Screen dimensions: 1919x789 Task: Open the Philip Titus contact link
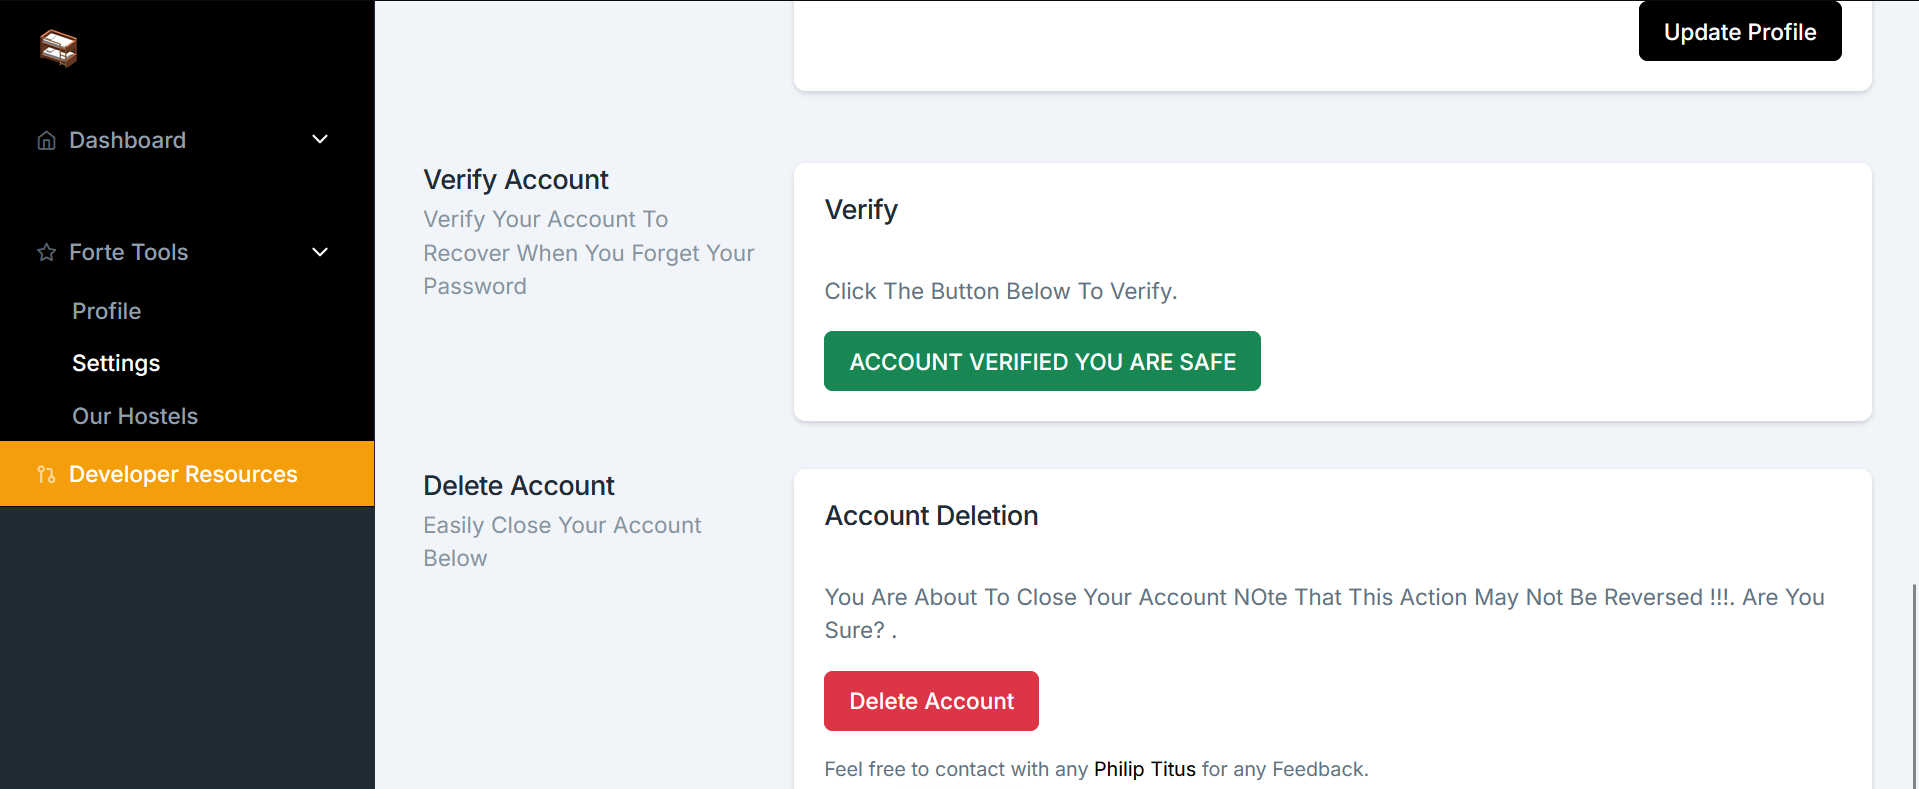[1144, 769]
